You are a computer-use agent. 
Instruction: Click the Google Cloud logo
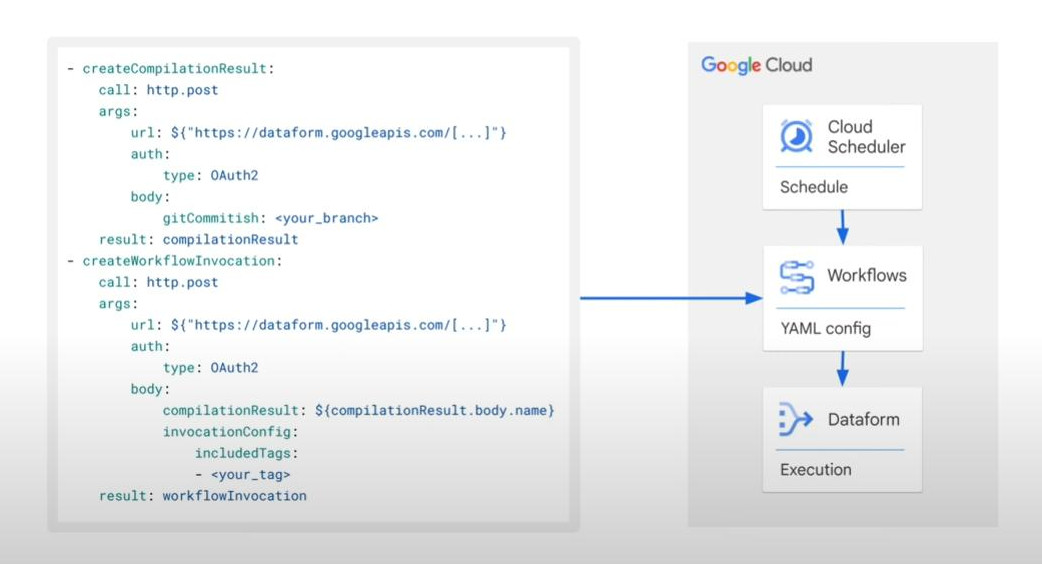[x=757, y=65]
